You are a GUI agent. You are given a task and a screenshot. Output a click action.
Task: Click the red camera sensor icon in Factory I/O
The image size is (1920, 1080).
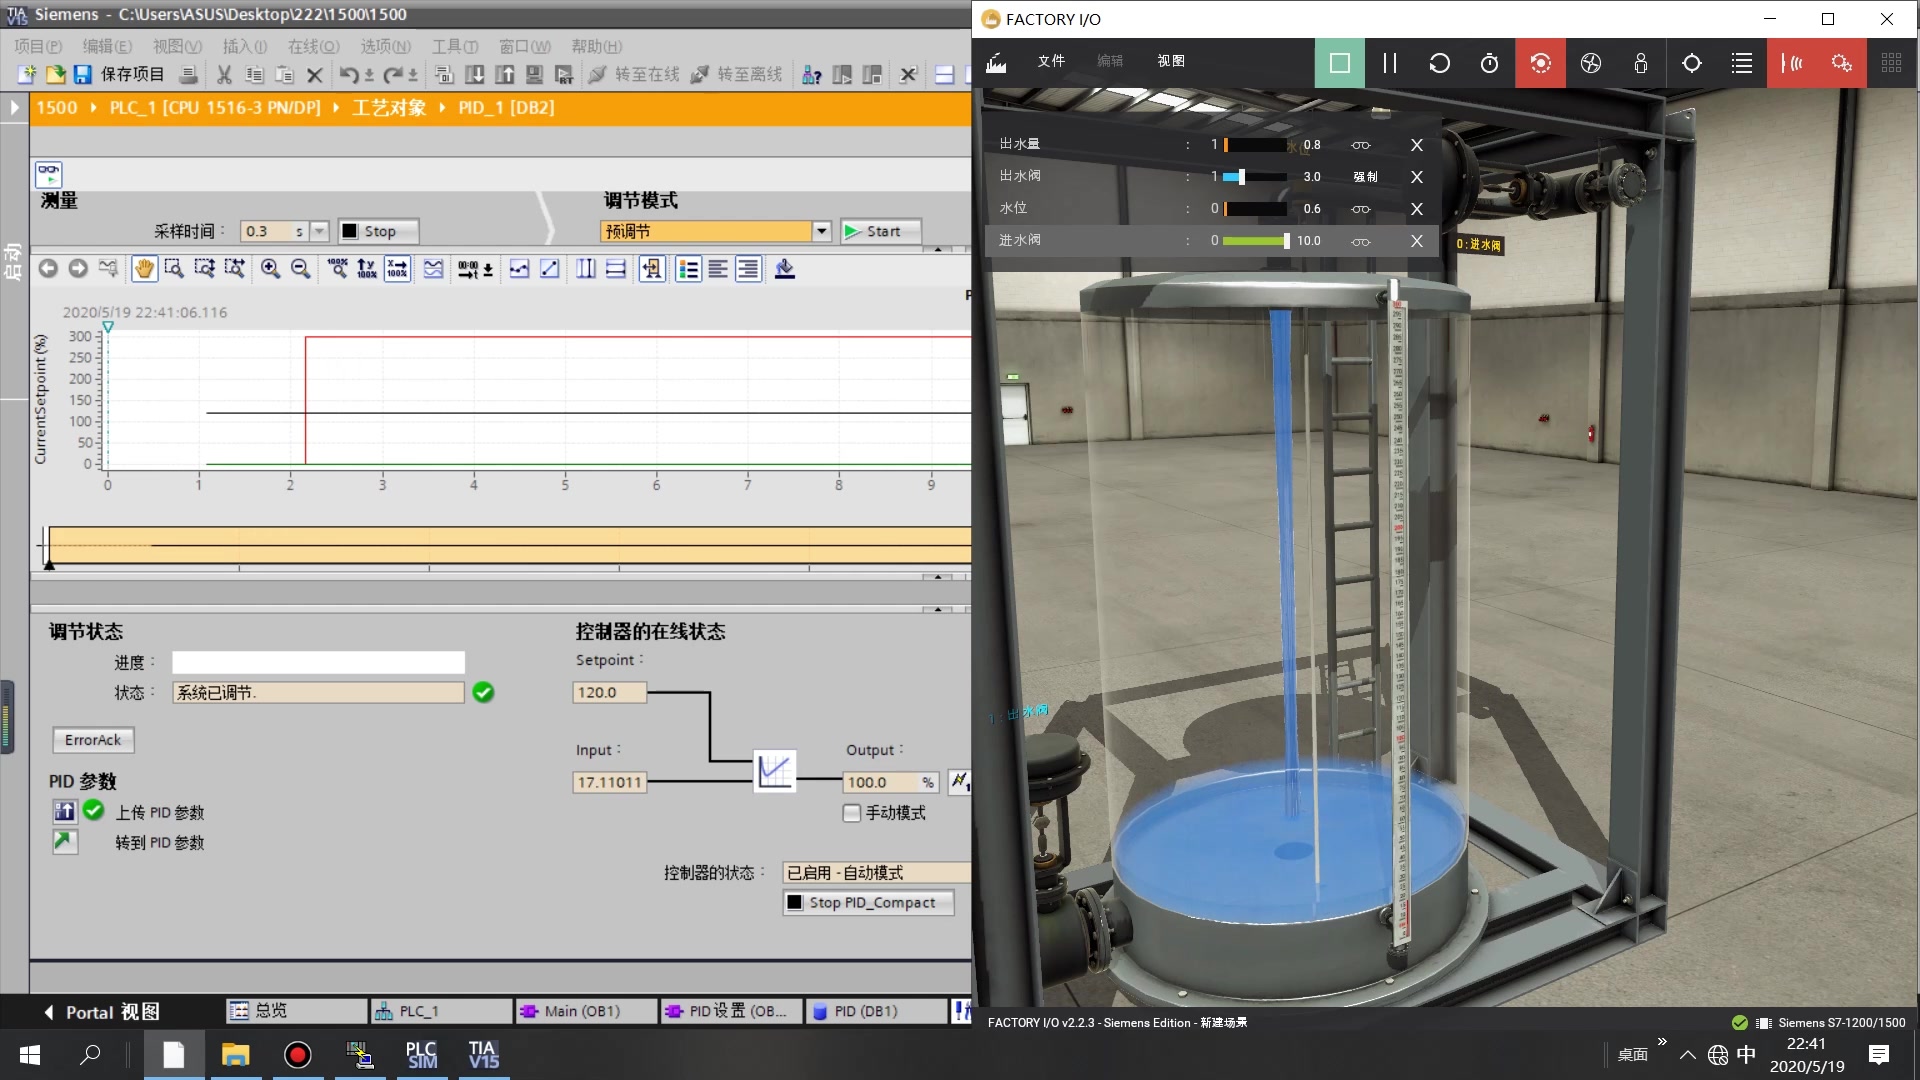click(1540, 63)
